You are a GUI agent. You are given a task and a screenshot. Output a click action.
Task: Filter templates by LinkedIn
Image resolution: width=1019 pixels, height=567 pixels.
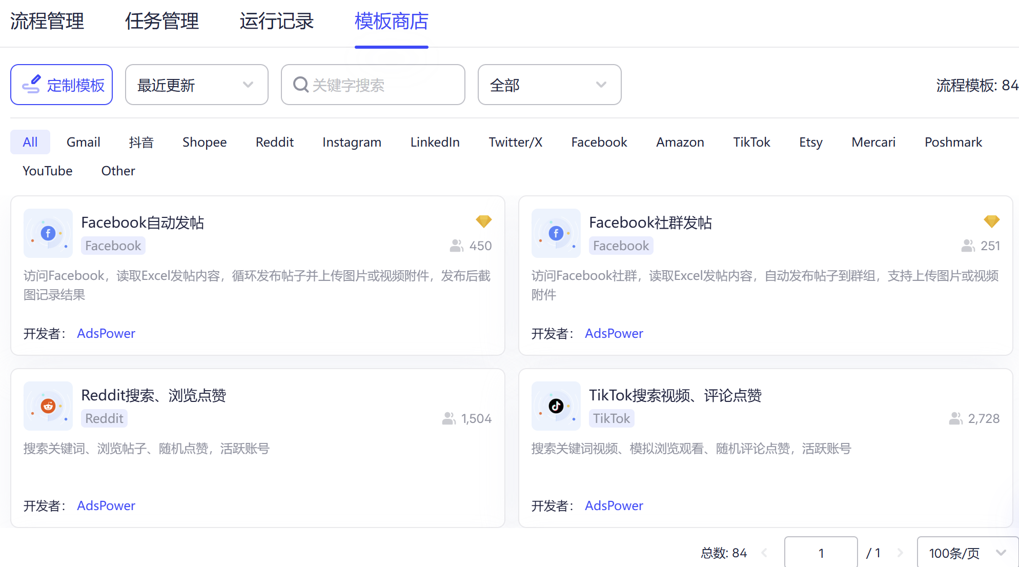(435, 142)
